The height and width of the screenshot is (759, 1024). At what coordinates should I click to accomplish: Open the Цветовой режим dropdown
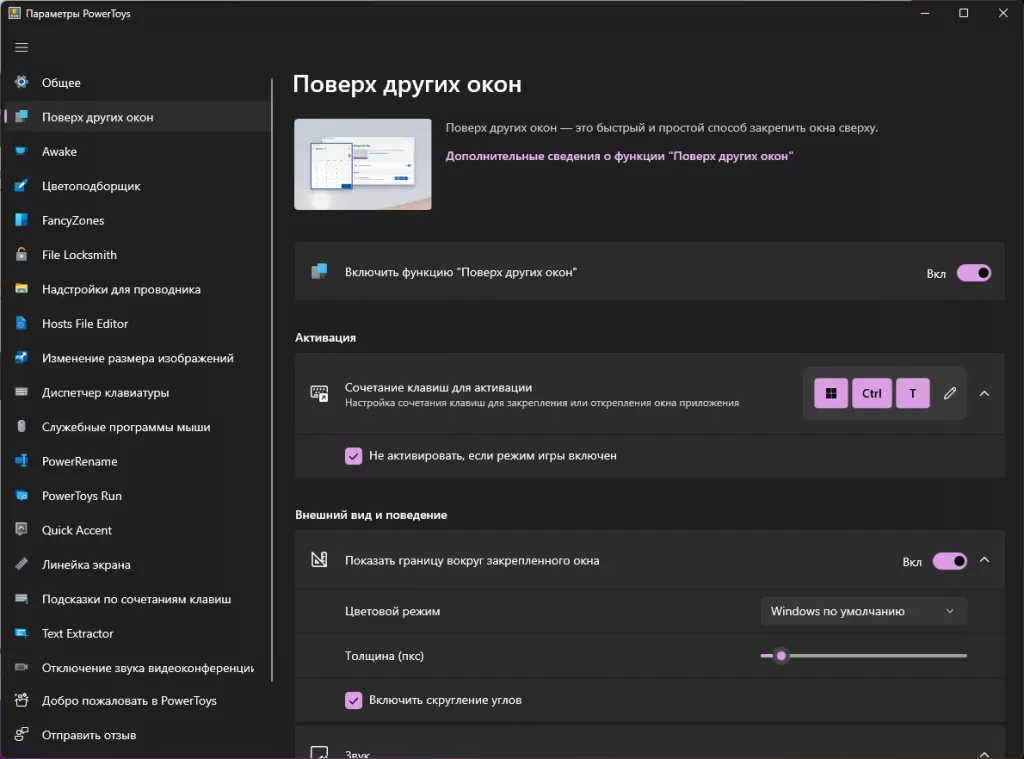pyautogui.click(x=863, y=611)
